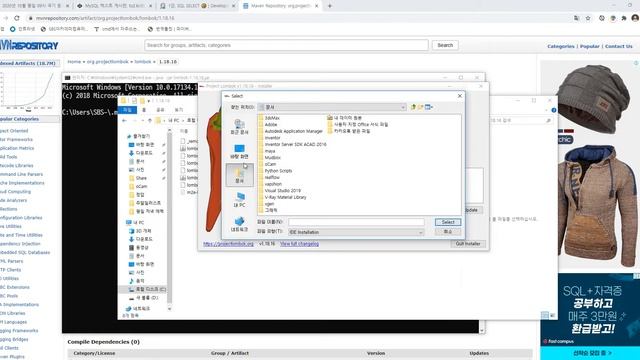Click Explorer sidebar scroll-down arrow
Viewport: 640px width, 360px height.
[169, 309]
